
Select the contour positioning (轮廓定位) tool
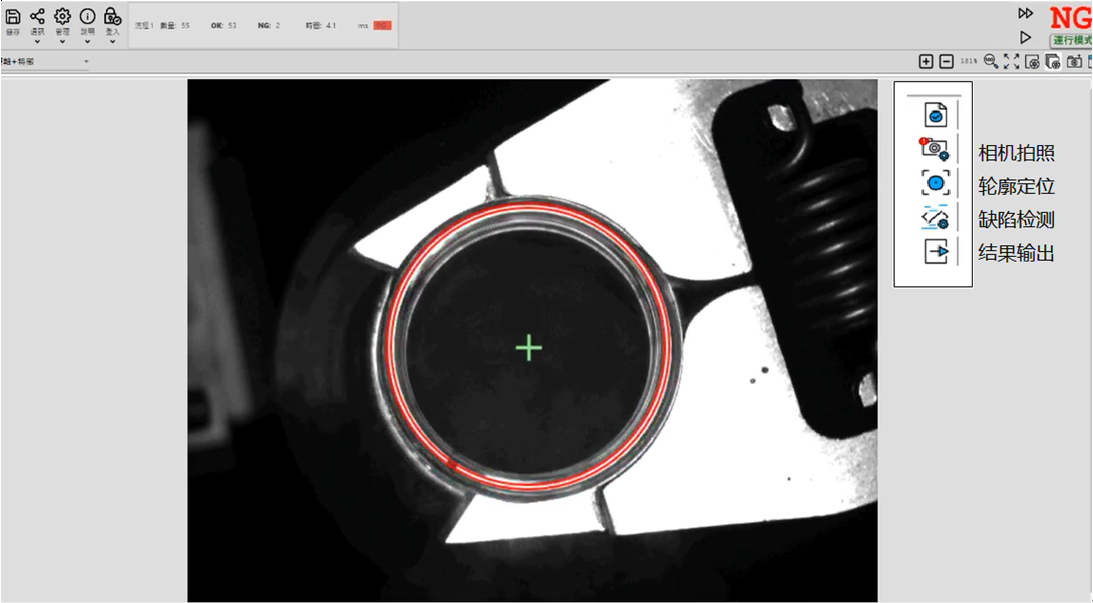pyautogui.click(x=935, y=184)
